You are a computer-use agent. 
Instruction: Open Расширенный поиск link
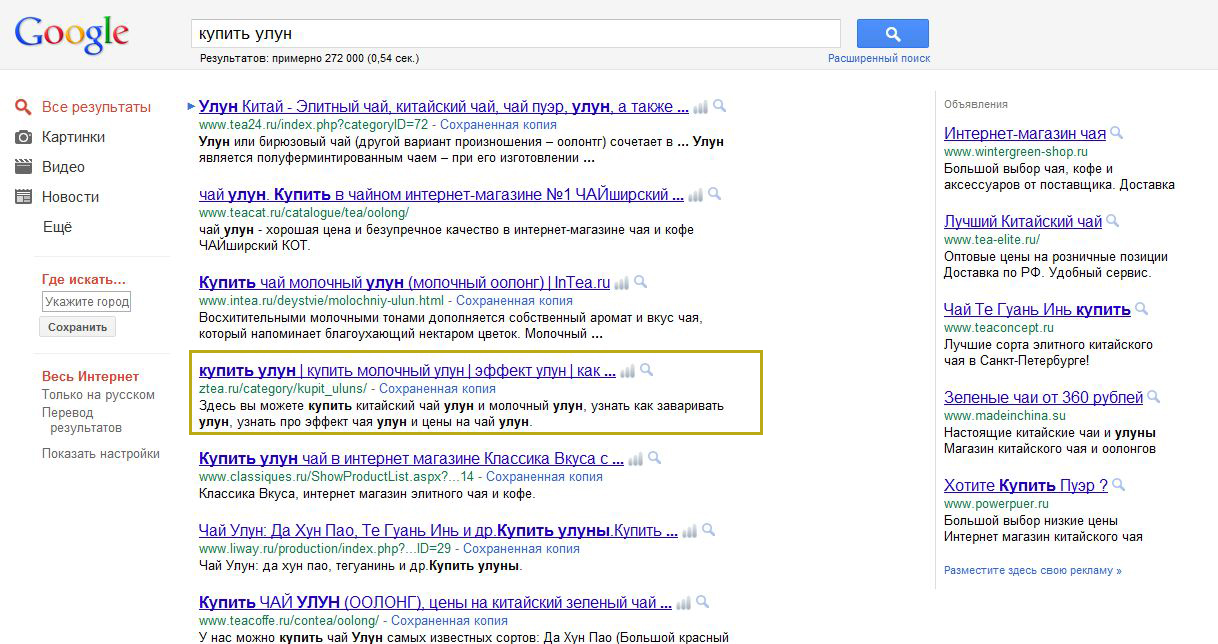pyautogui.click(x=879, y=59)
